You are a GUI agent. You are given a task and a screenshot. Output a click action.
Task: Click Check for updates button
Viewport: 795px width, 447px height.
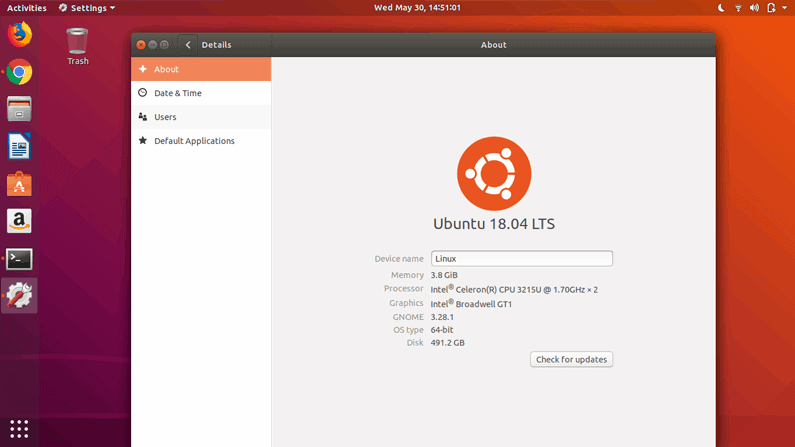[x=571, y=359]
